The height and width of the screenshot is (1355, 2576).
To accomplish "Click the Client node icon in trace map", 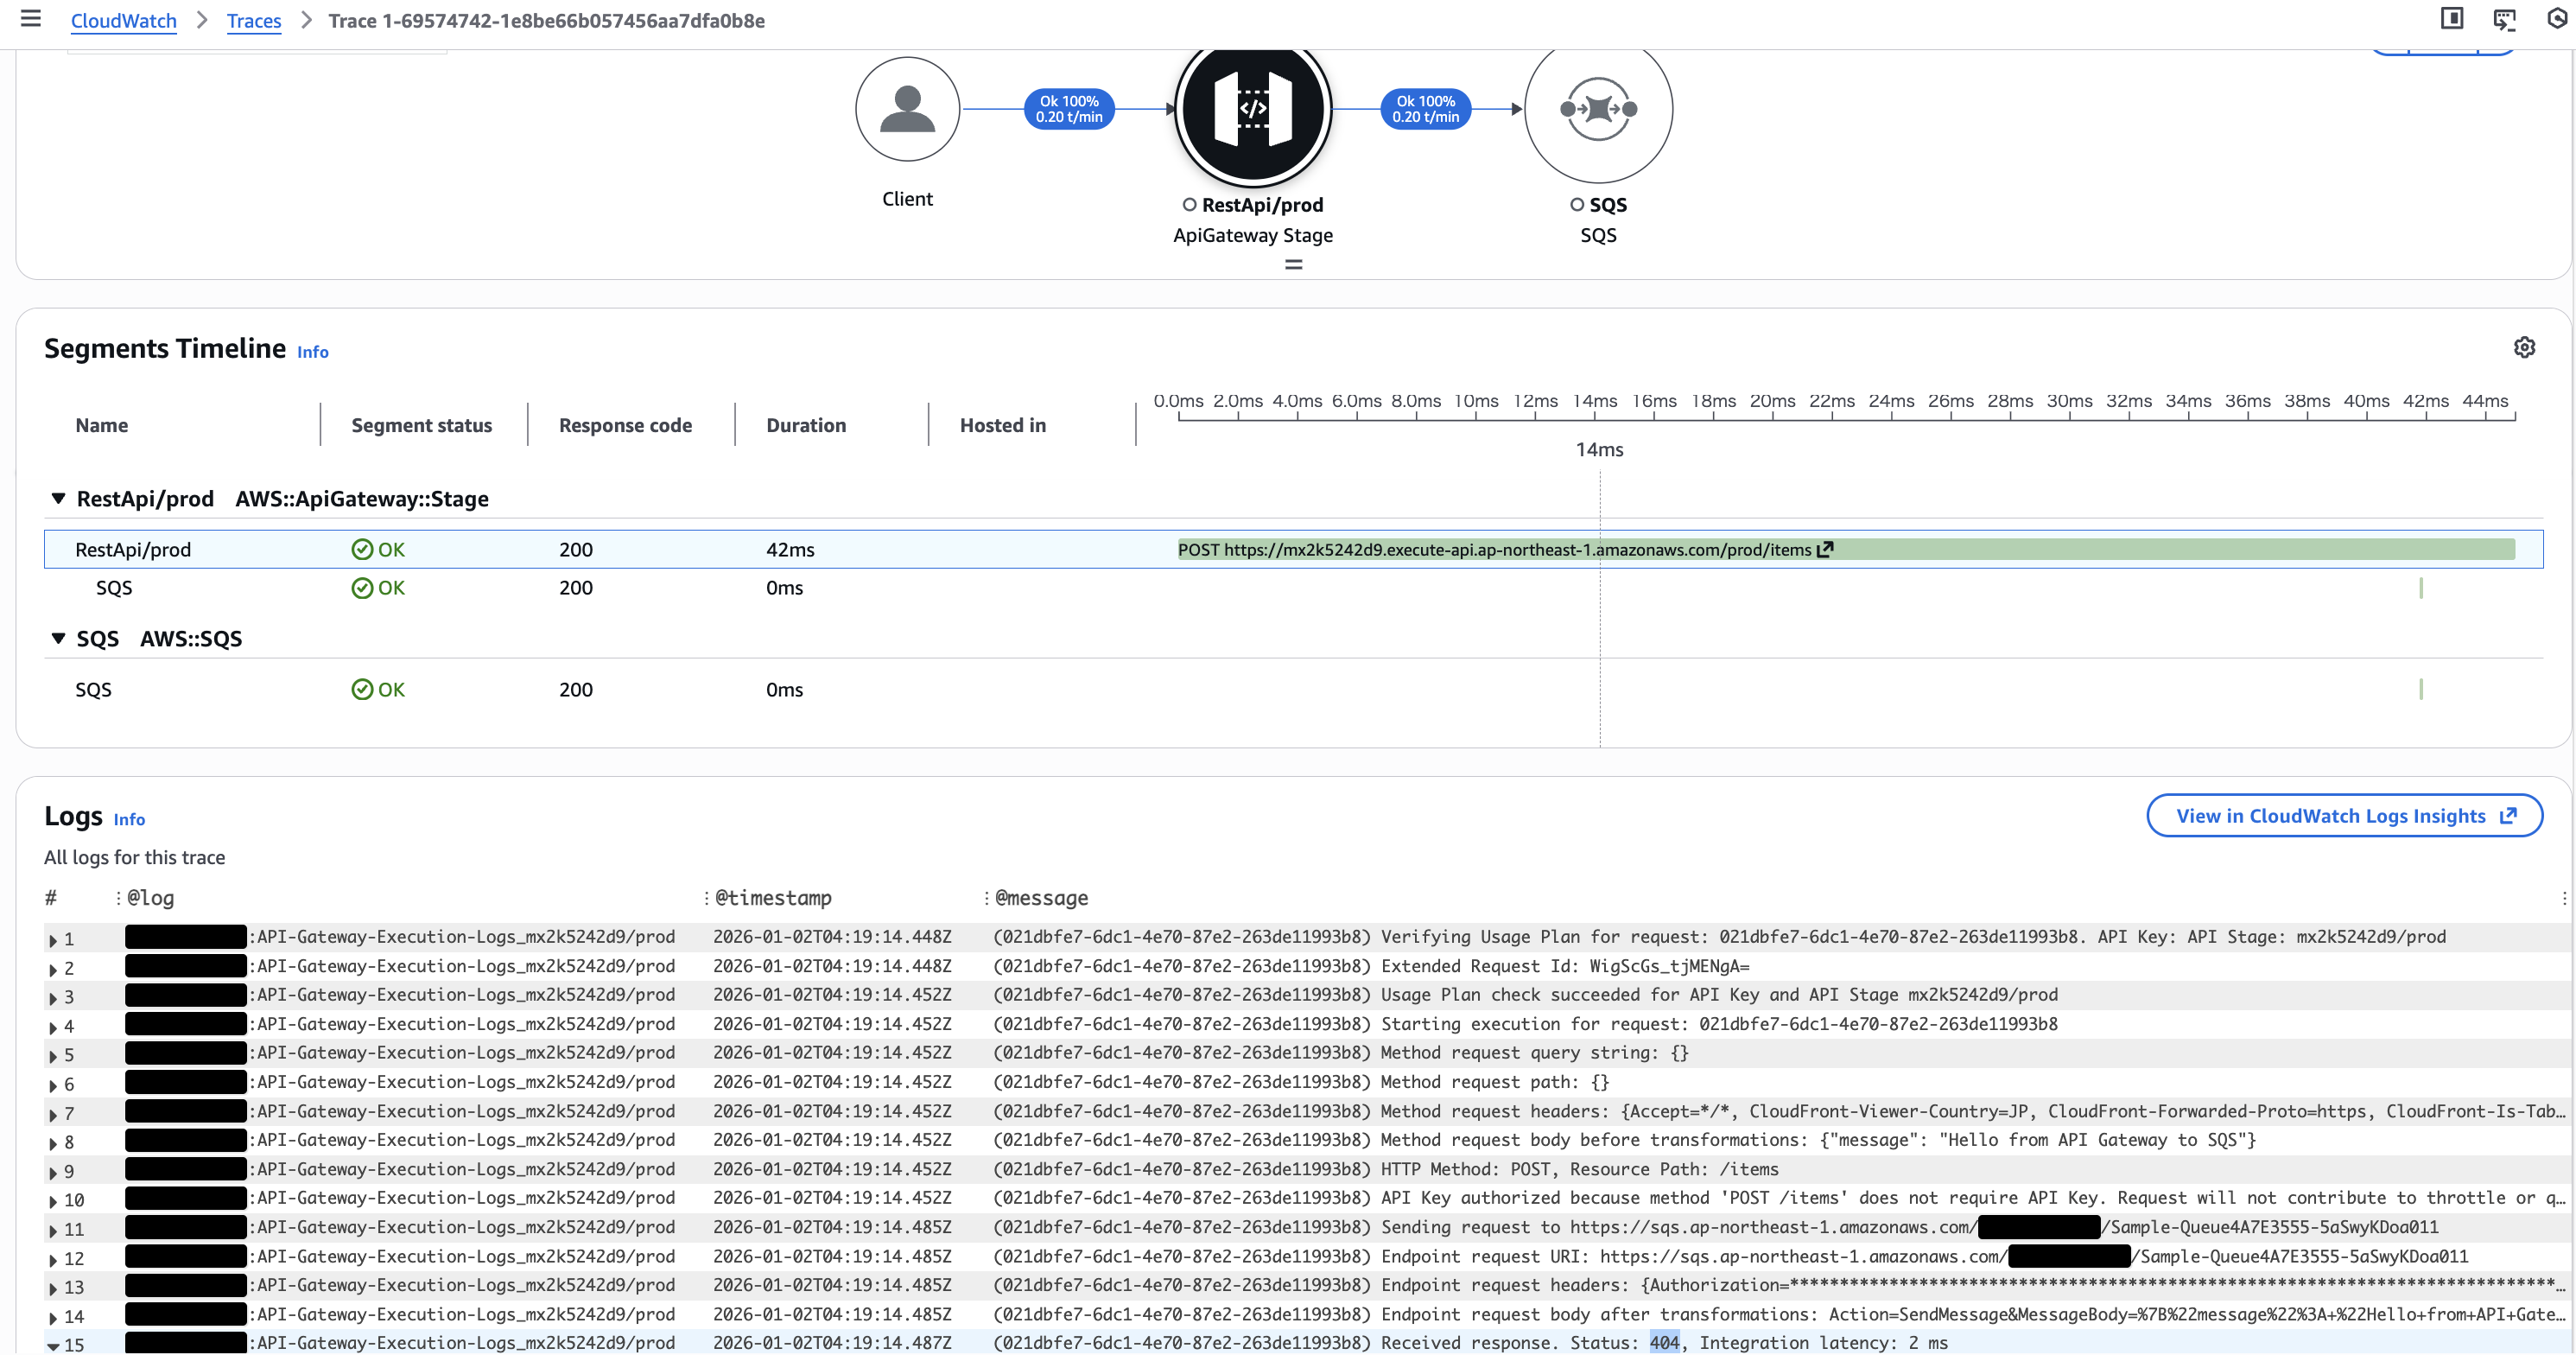I will [x=907, y=109].
